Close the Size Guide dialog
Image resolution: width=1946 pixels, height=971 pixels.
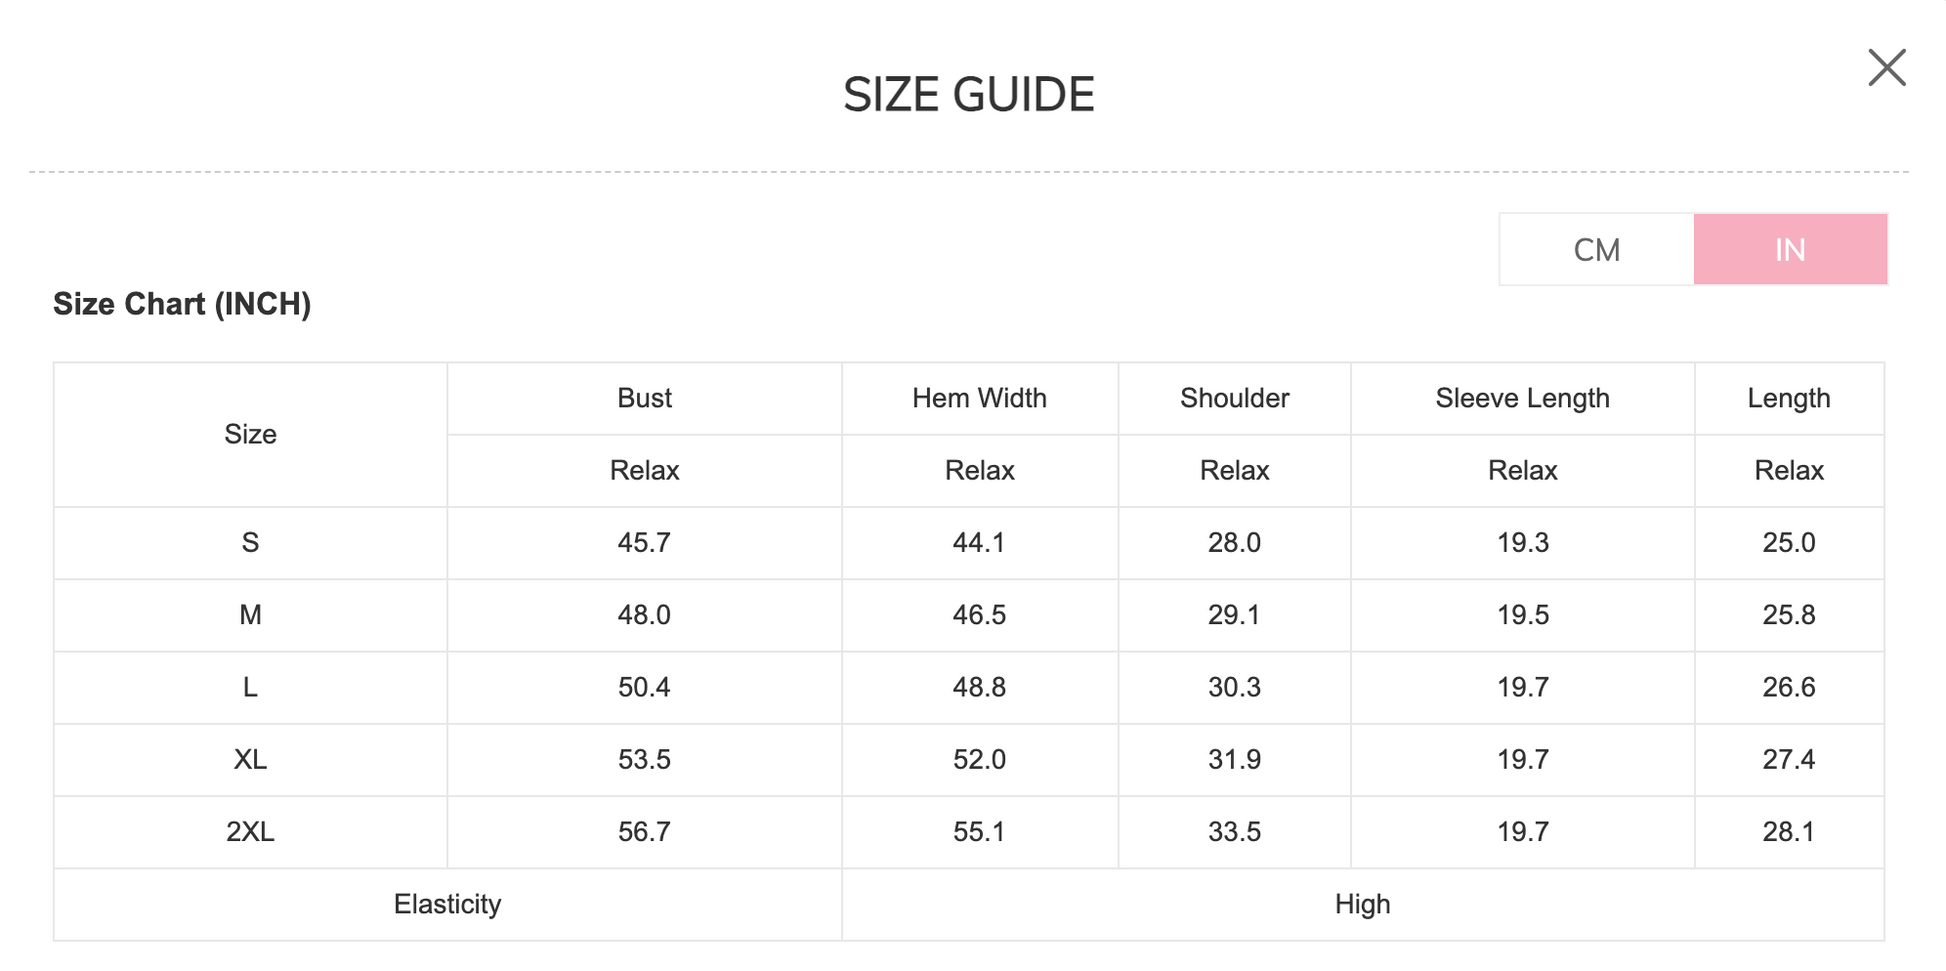[x=1886, y=68]
